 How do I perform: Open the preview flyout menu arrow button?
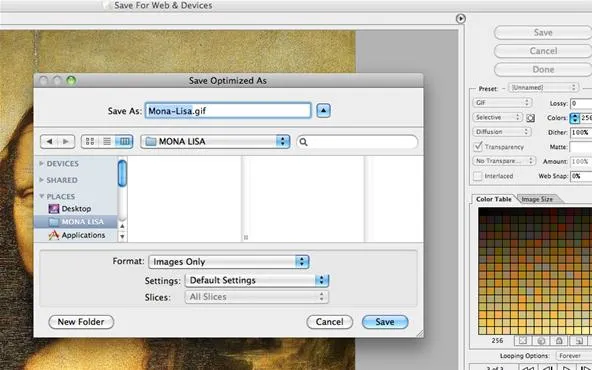coord(461,18)
